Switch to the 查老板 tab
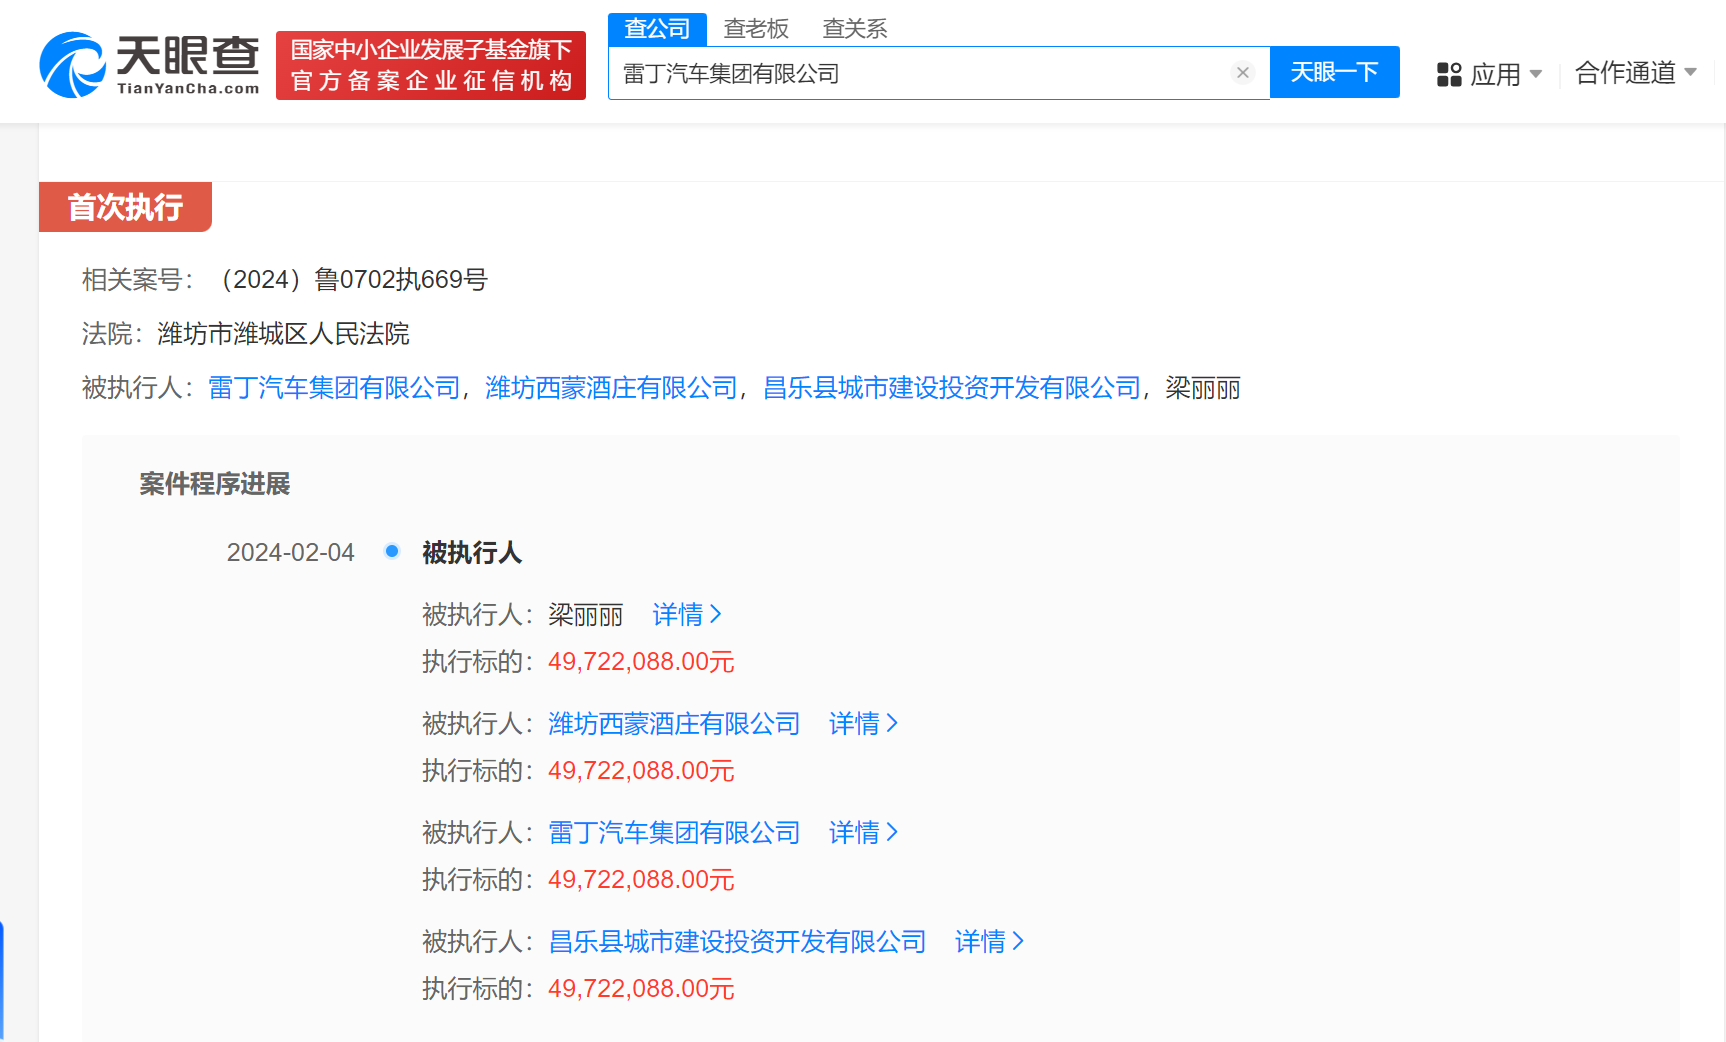The width and height of the screenshot is (1726, 1042). tap(756, 29)
